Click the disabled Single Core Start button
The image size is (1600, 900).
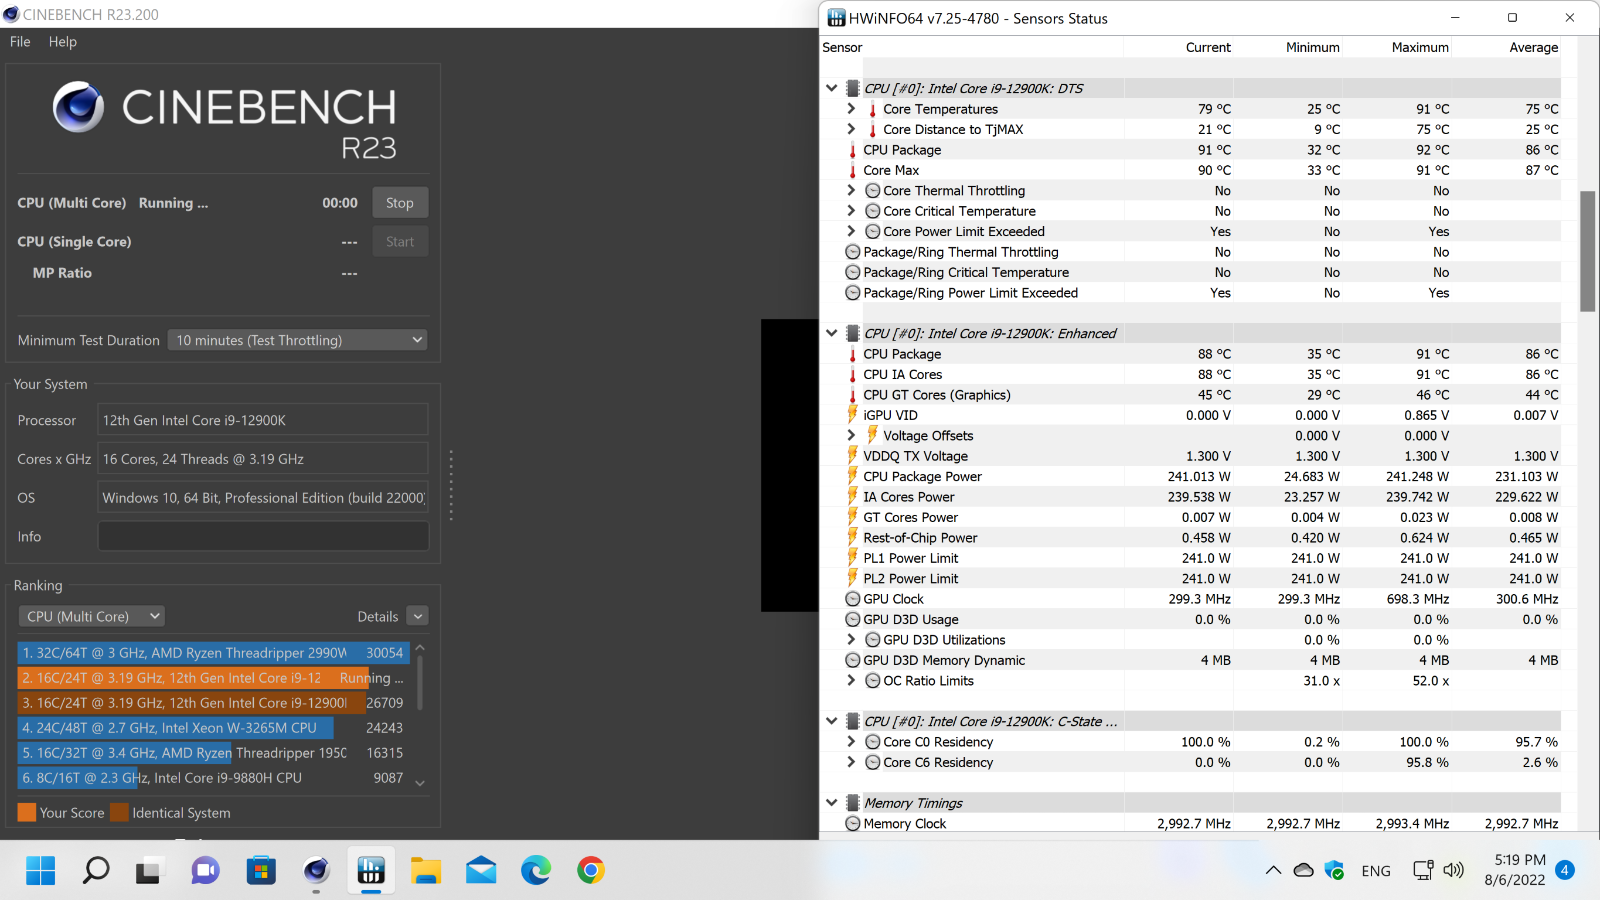coord(400,242)
